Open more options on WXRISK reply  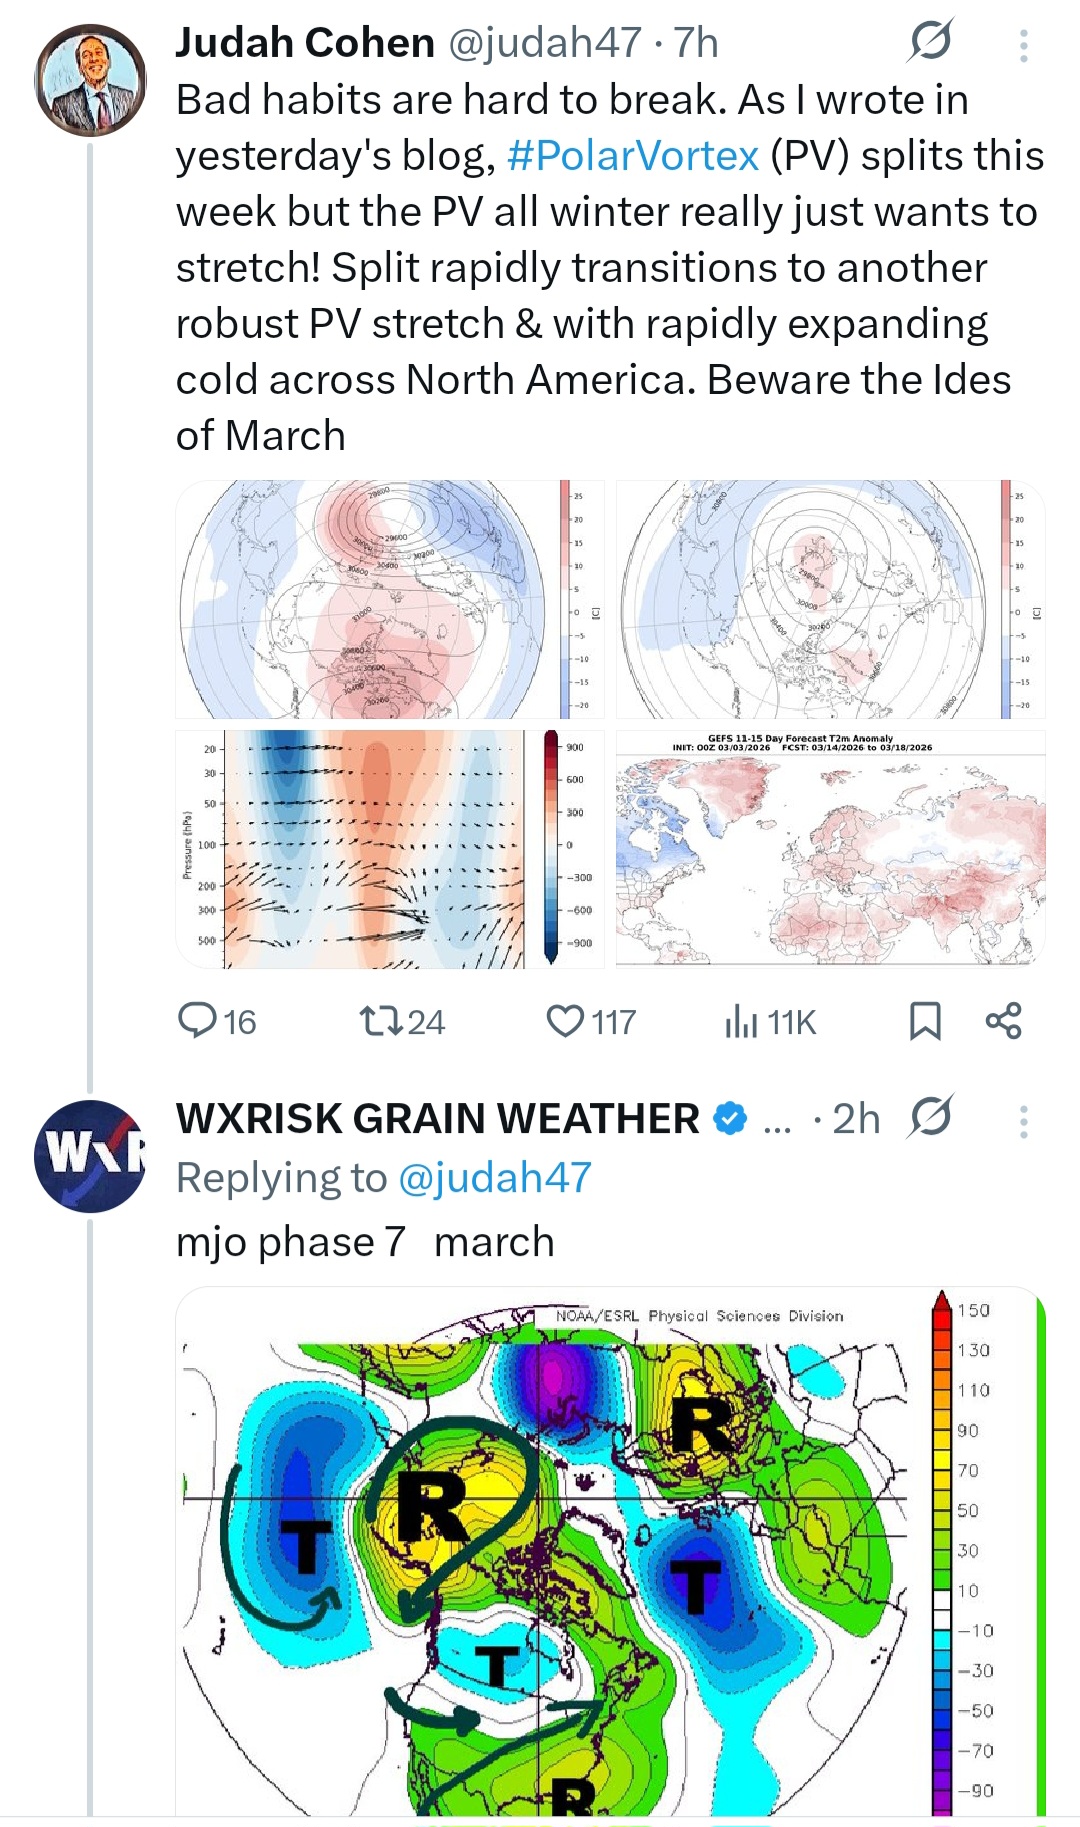point(1023,1121)
